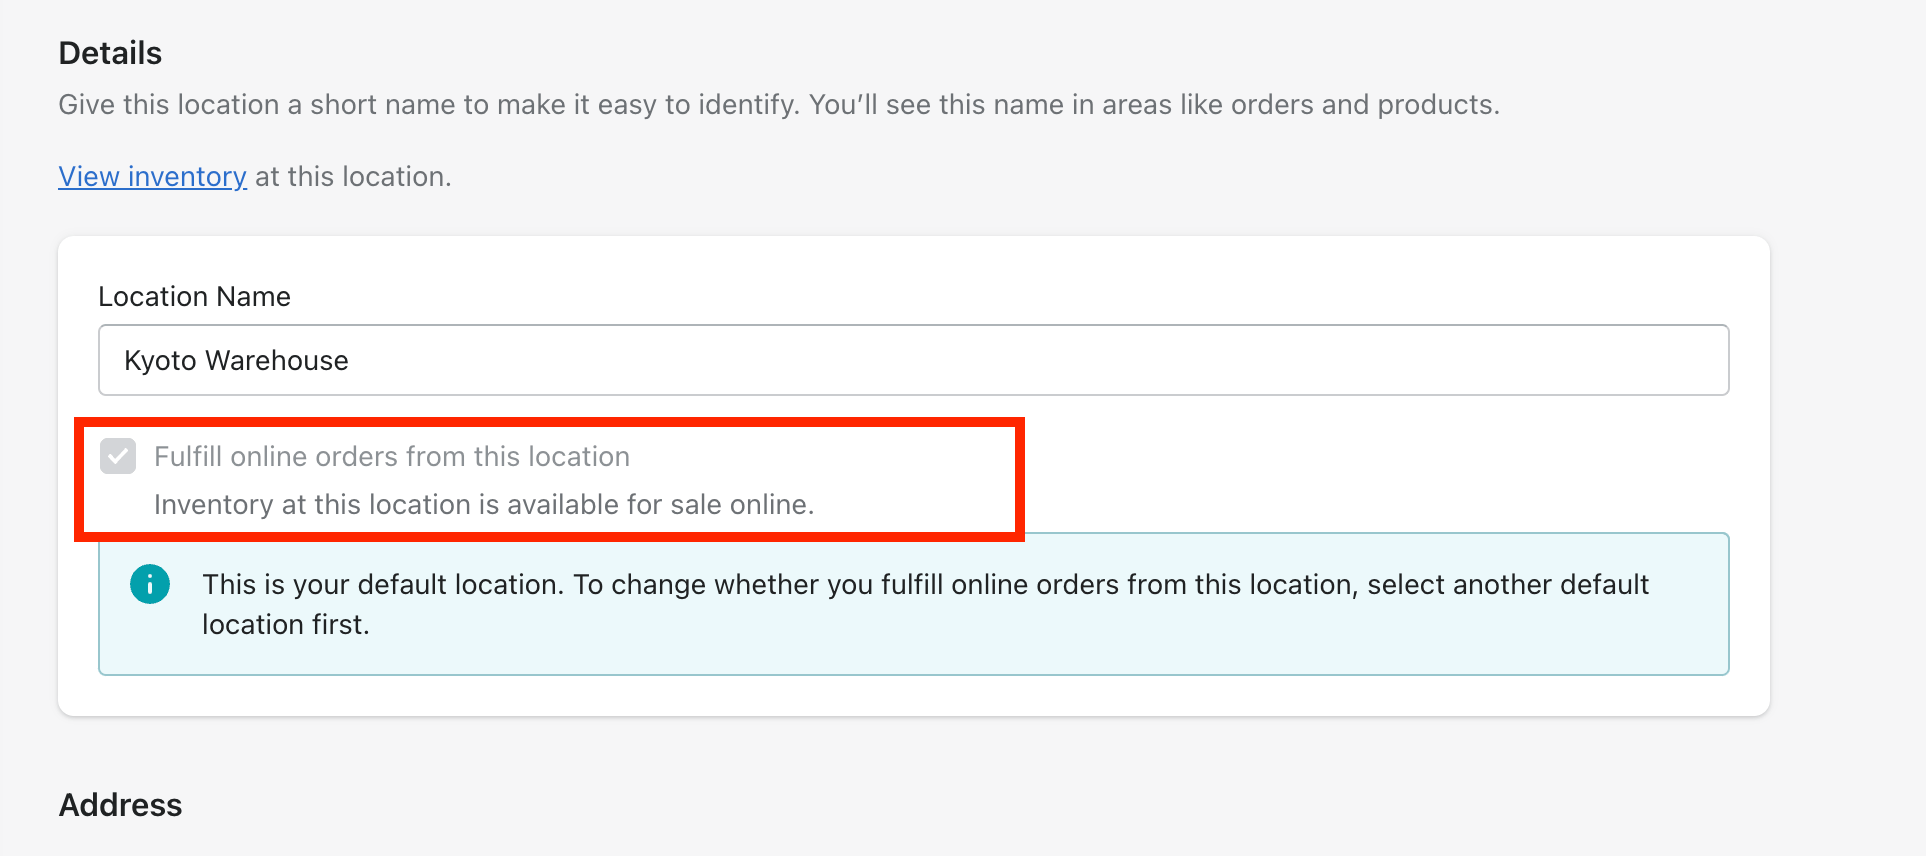Click the Details section heading
The height and width of the screenshot is (856, 1926).
point(110,53)
